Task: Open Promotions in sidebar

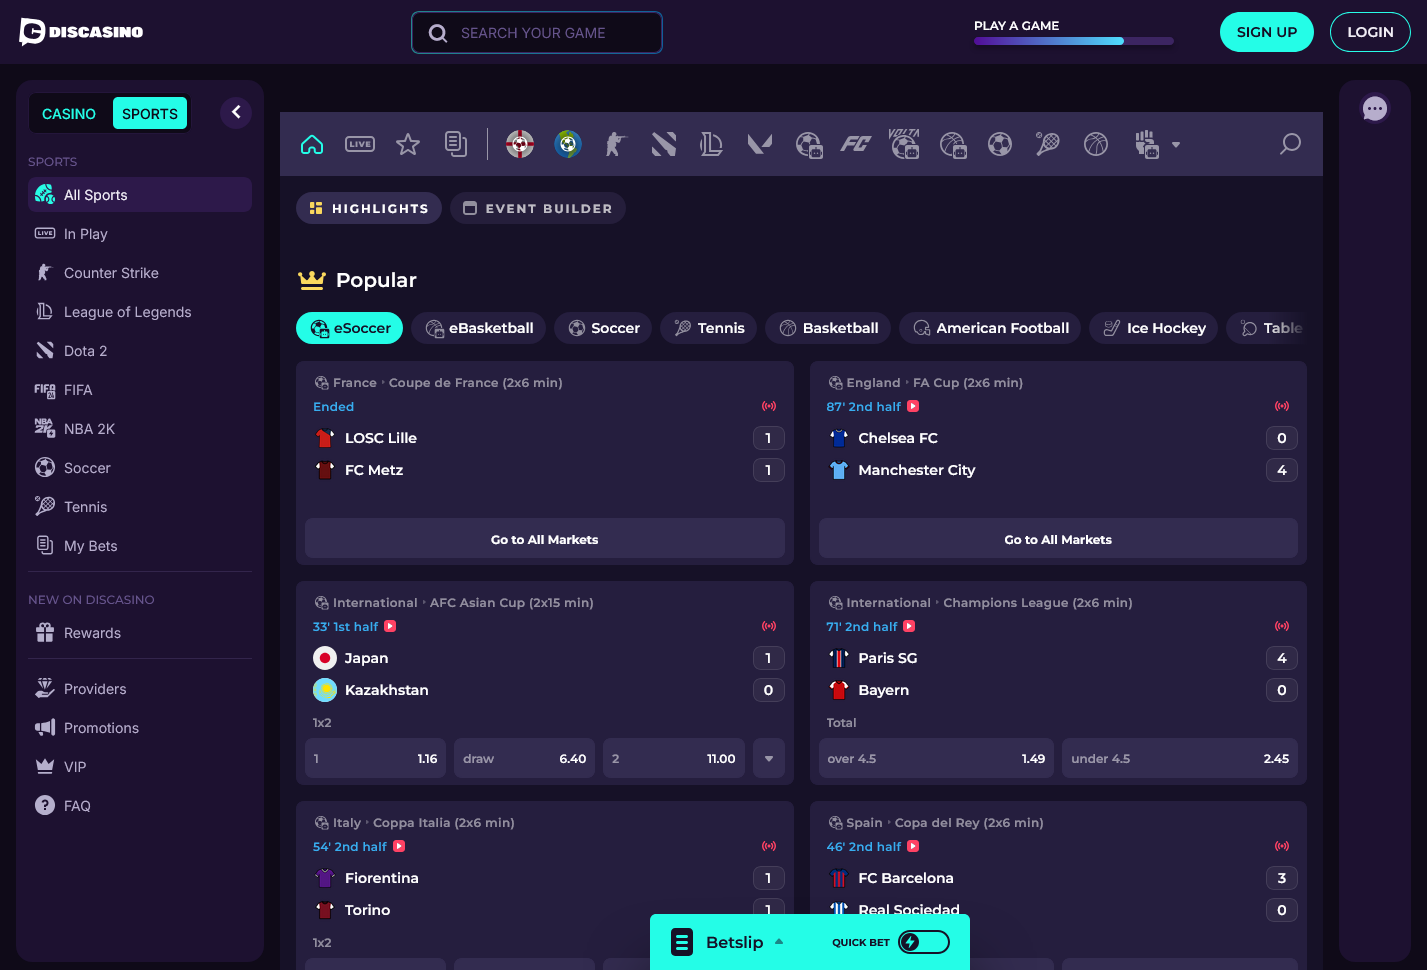Action: click(140, 728)
